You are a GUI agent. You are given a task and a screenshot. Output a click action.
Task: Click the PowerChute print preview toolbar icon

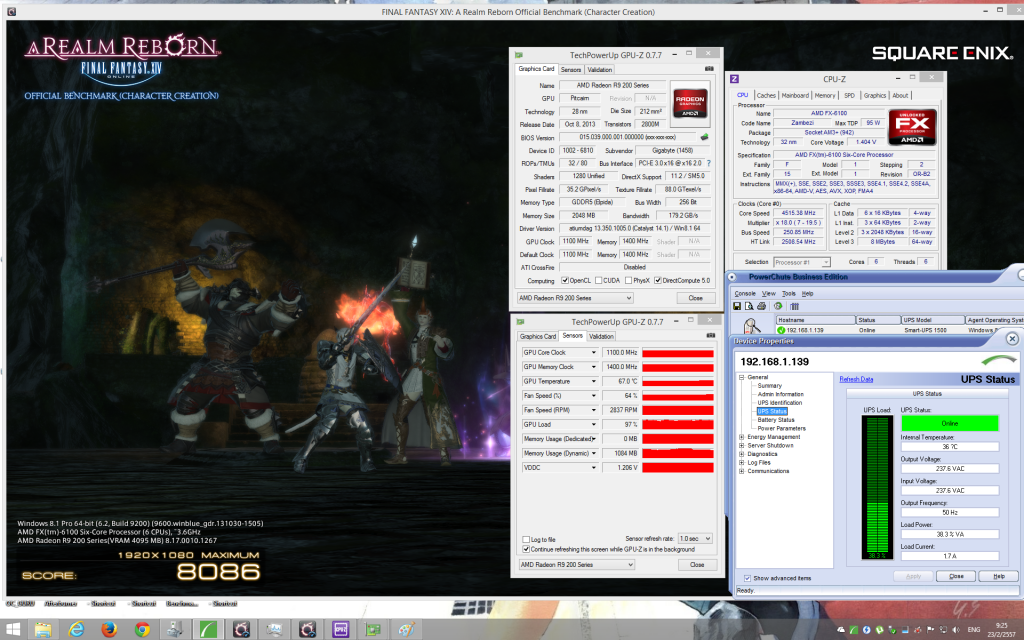(x=749, y=306)
